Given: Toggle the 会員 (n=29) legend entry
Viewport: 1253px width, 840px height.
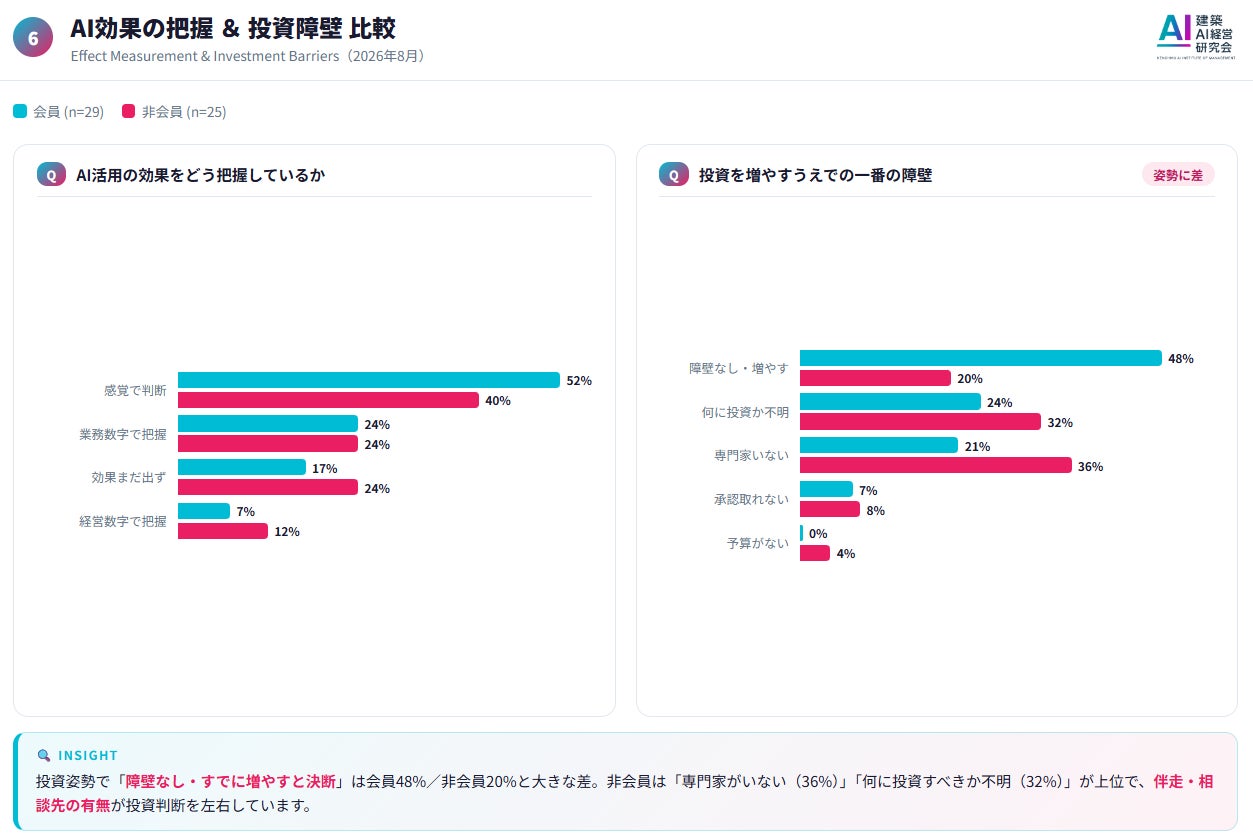Looking at the screenshot, I should click(58, 112).
